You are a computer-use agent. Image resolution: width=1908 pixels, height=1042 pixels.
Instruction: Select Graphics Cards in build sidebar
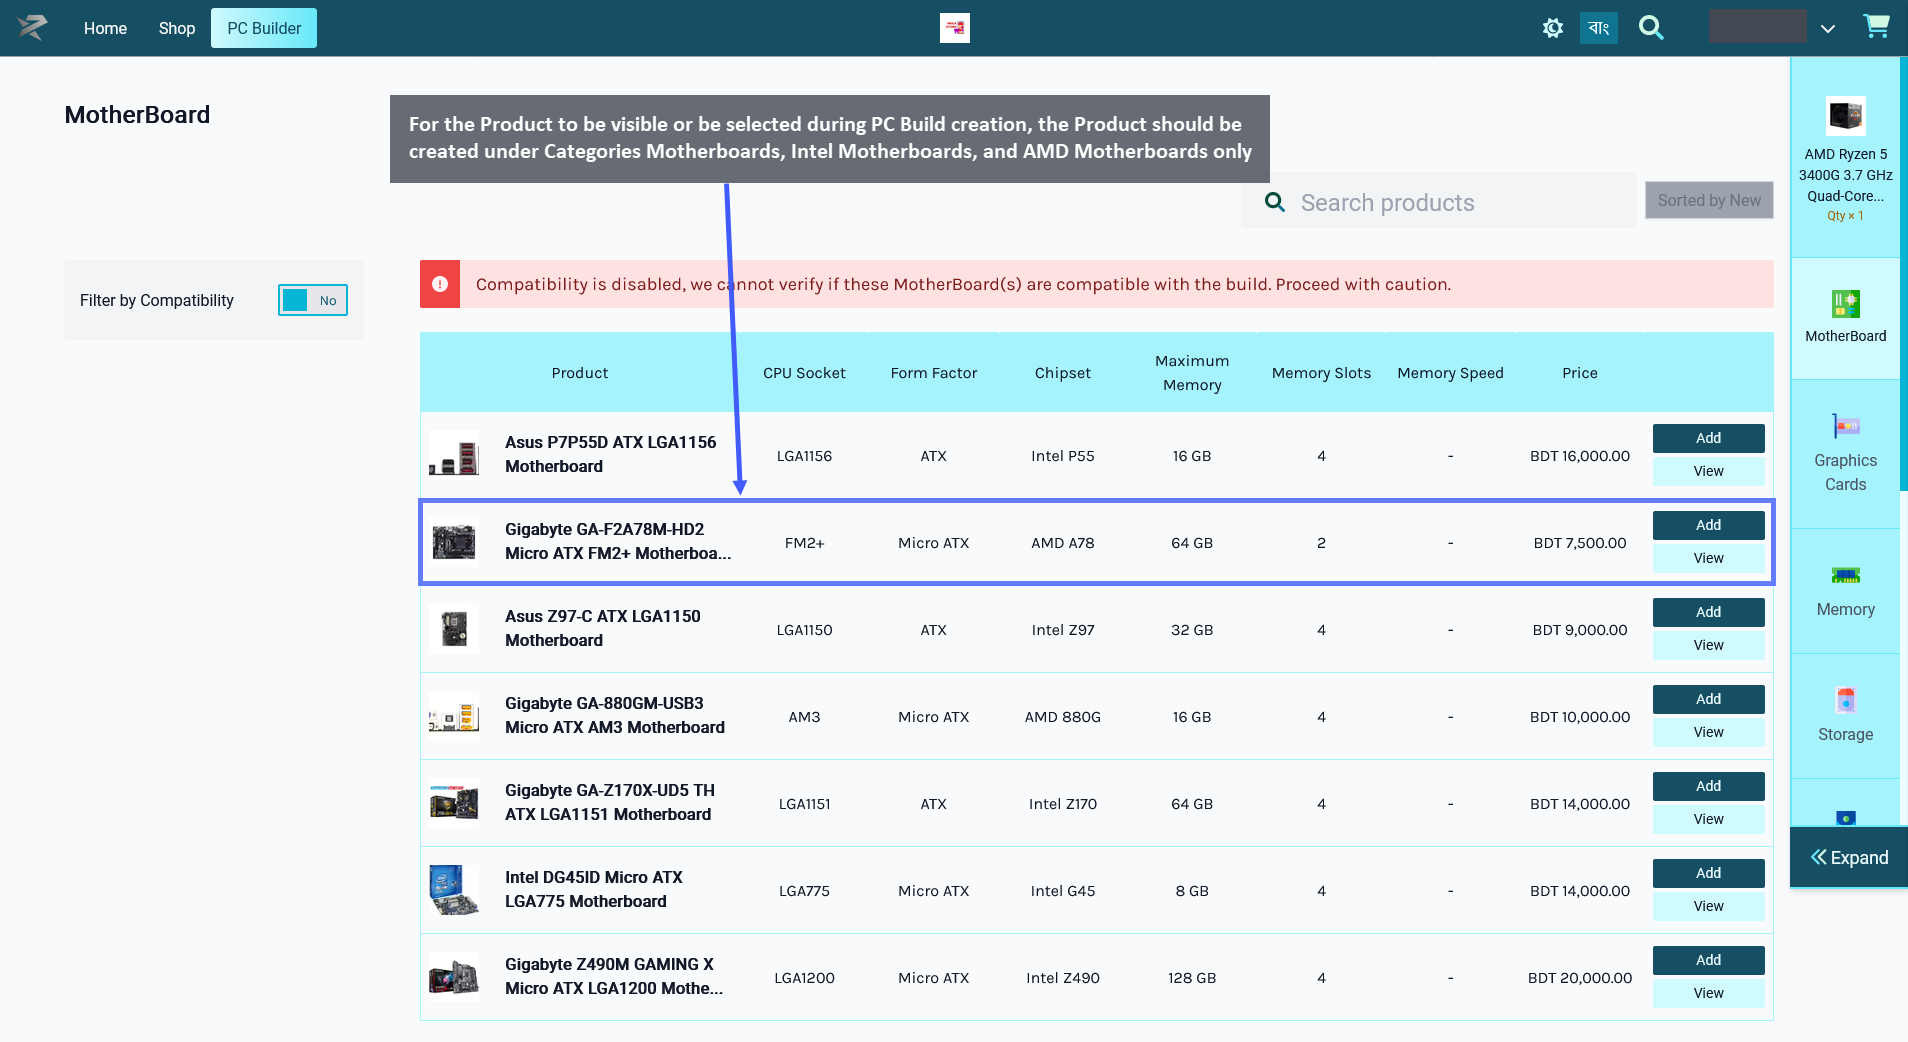pyautogui.click(x=1845, y=453)
